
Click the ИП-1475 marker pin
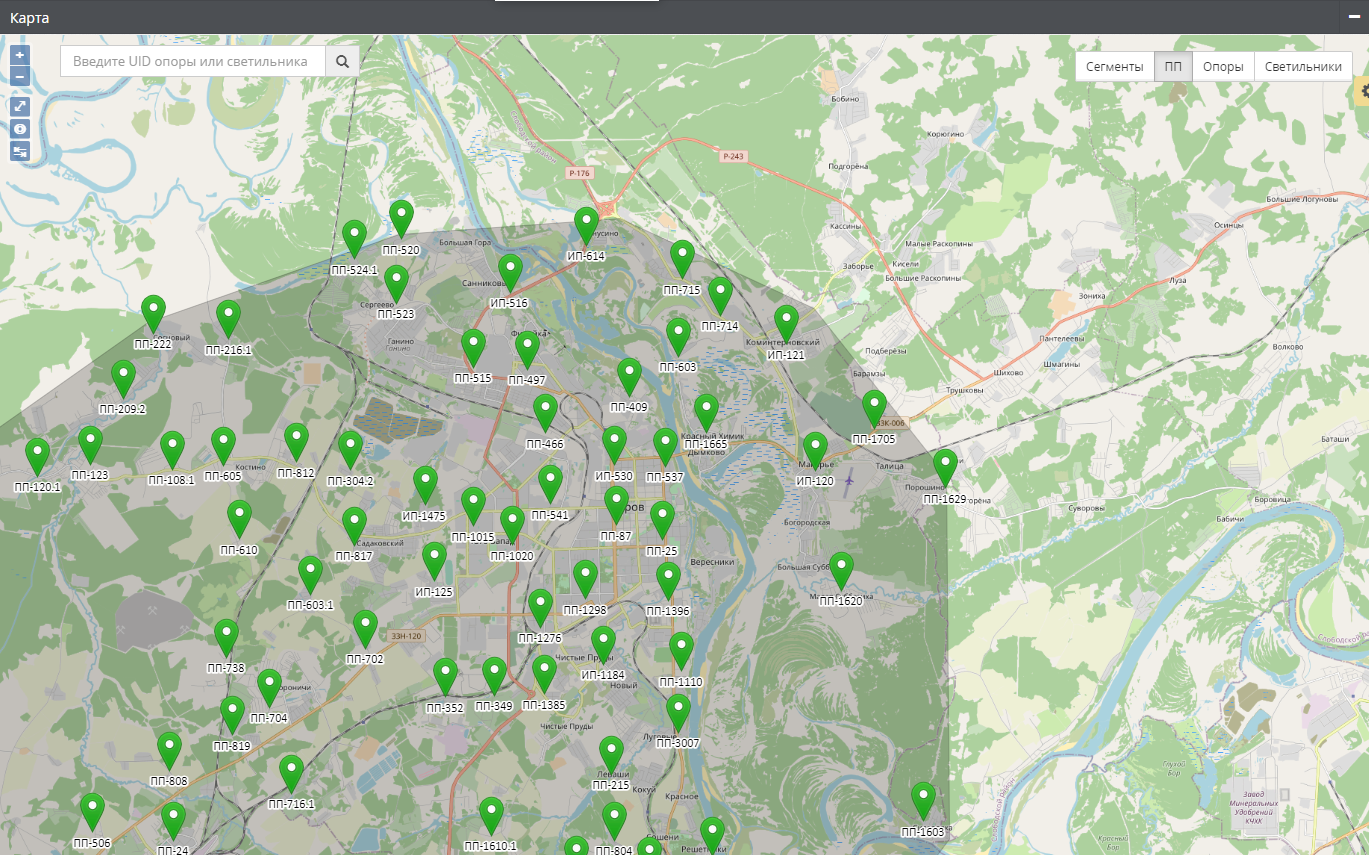point(425,483)
